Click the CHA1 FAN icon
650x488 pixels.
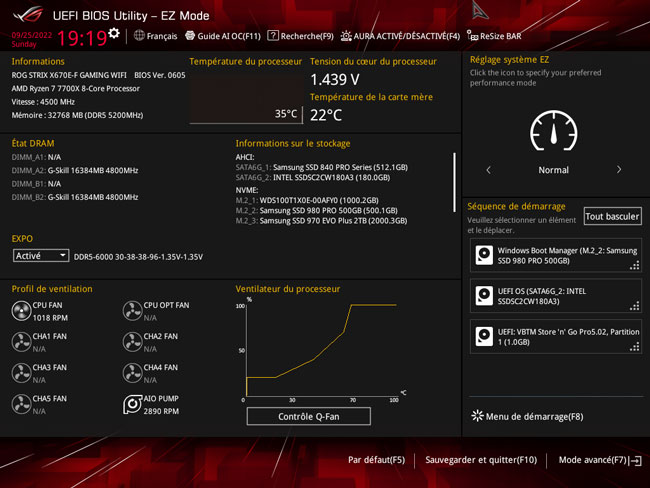(21, 343)
